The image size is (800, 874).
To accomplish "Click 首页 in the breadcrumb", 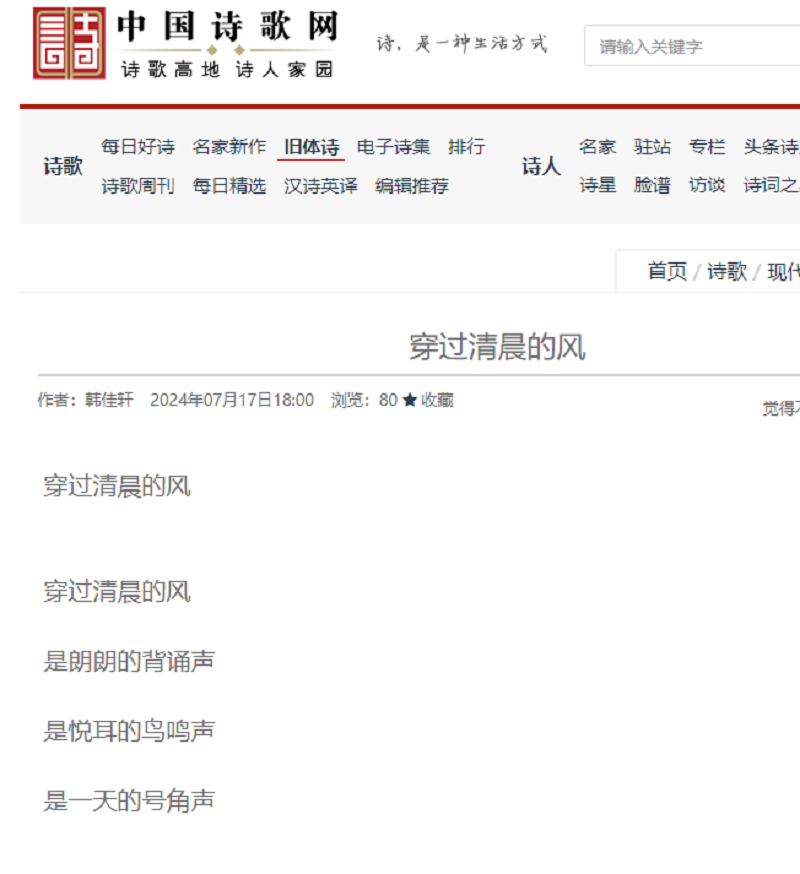I will click(x=667, y=272).
